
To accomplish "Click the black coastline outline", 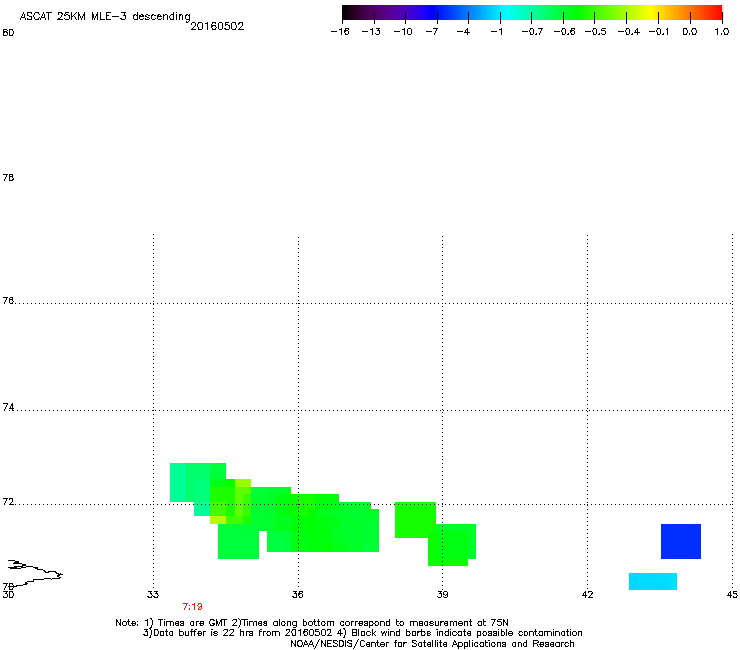I will (35, 573).
